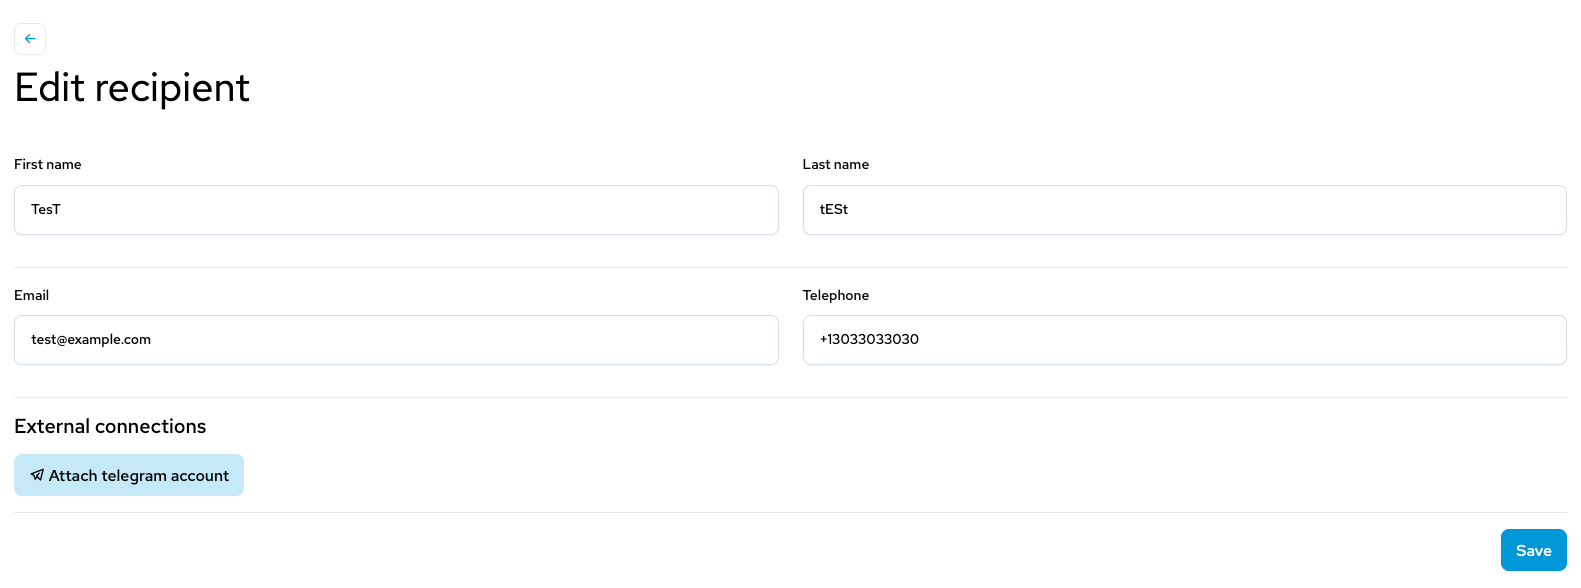Click the Last name label
Viewport: 1581px width, 588px height.
click(x=836, y=164)
